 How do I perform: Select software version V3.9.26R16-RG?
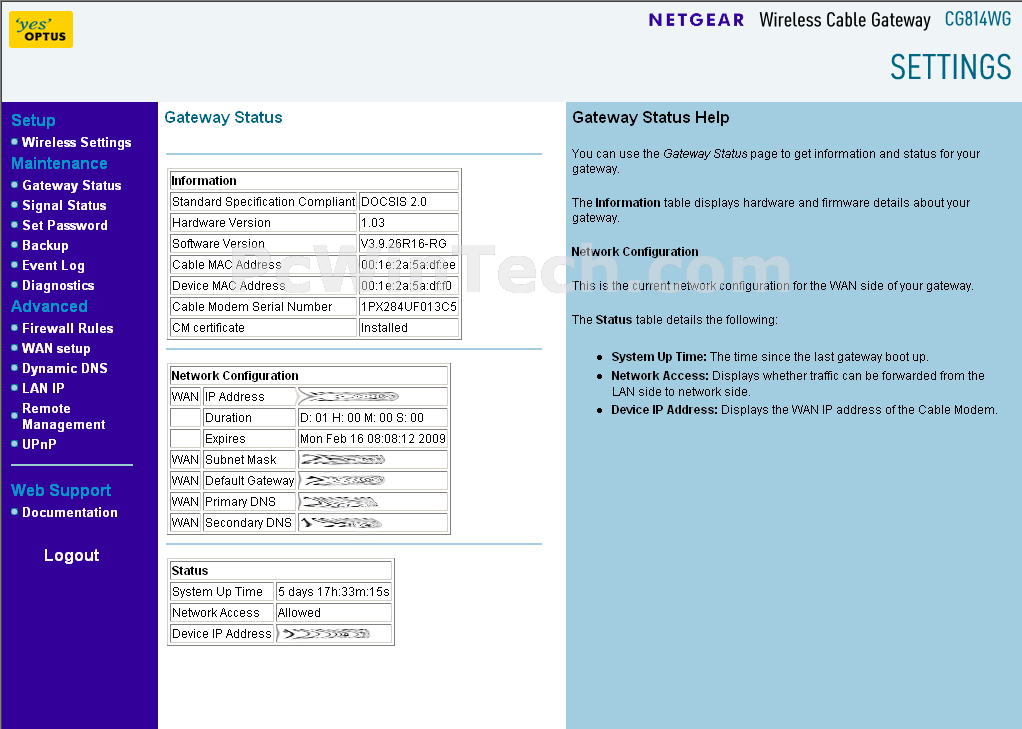[409, 243]
